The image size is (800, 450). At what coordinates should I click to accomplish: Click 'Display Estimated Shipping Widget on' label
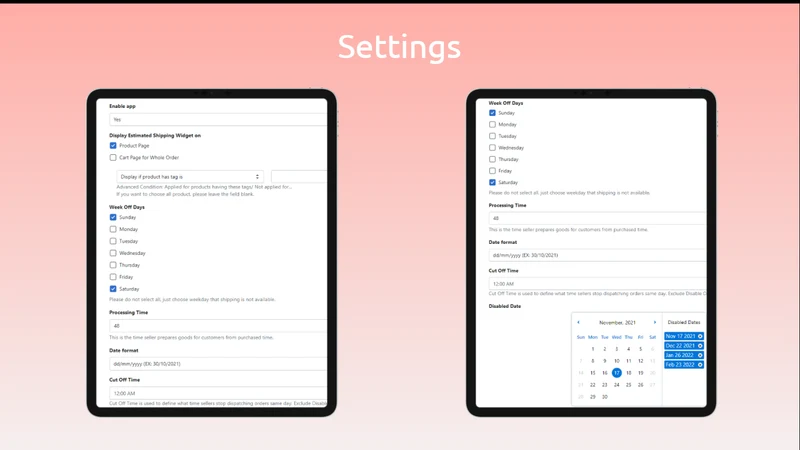[155, 135]
